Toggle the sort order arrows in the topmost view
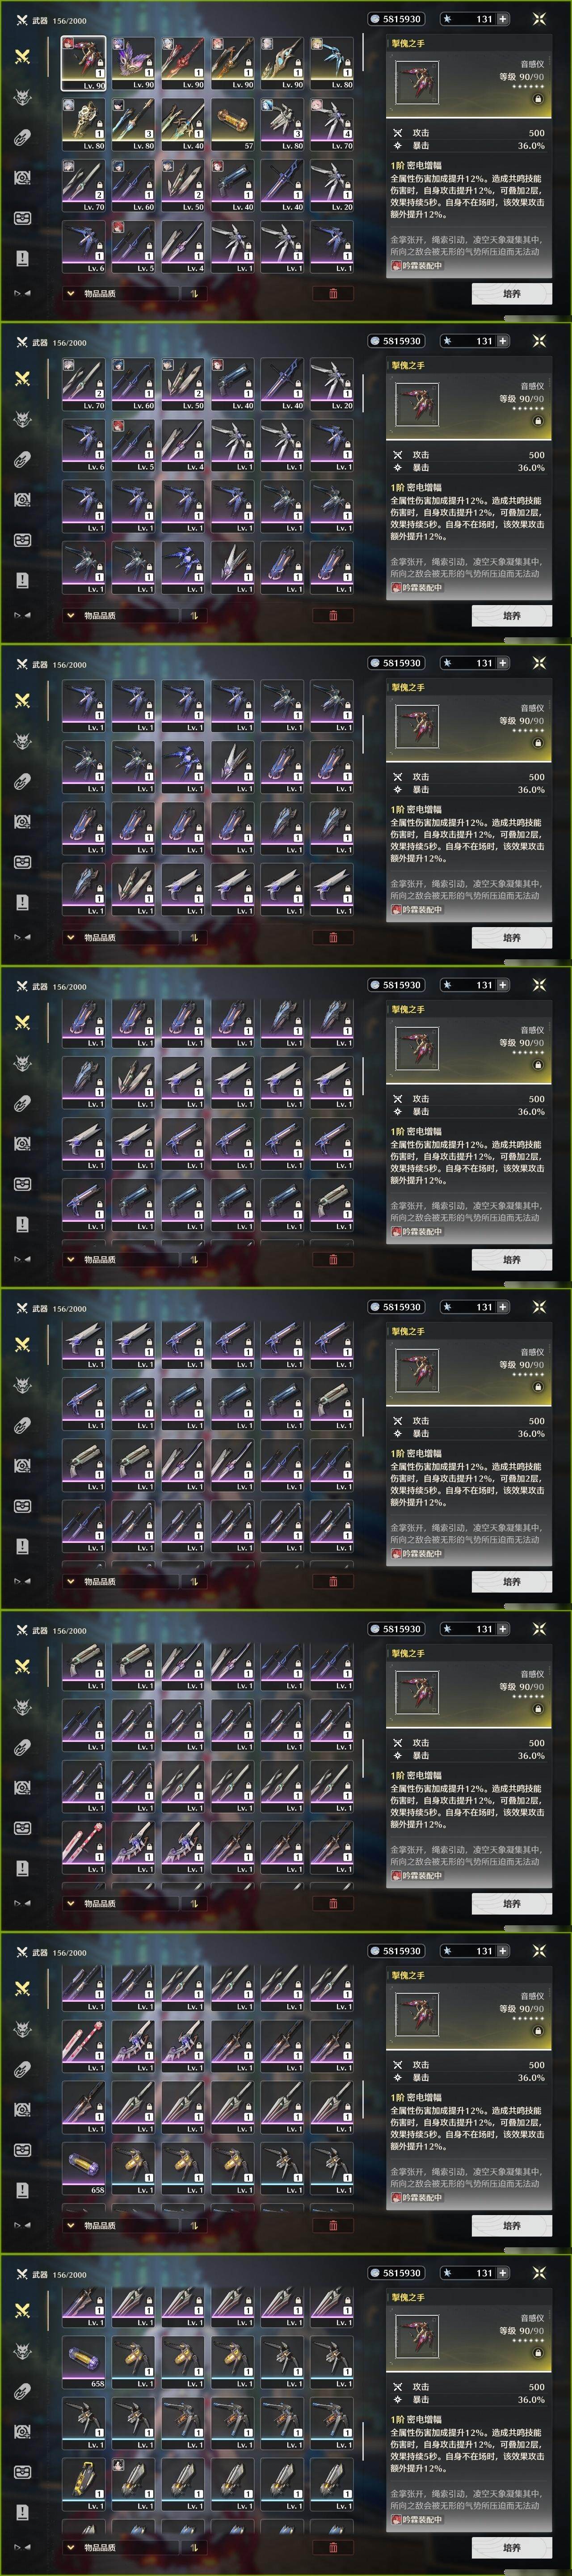Screen dimensions: 572x2576 click(x=193, y=293)
